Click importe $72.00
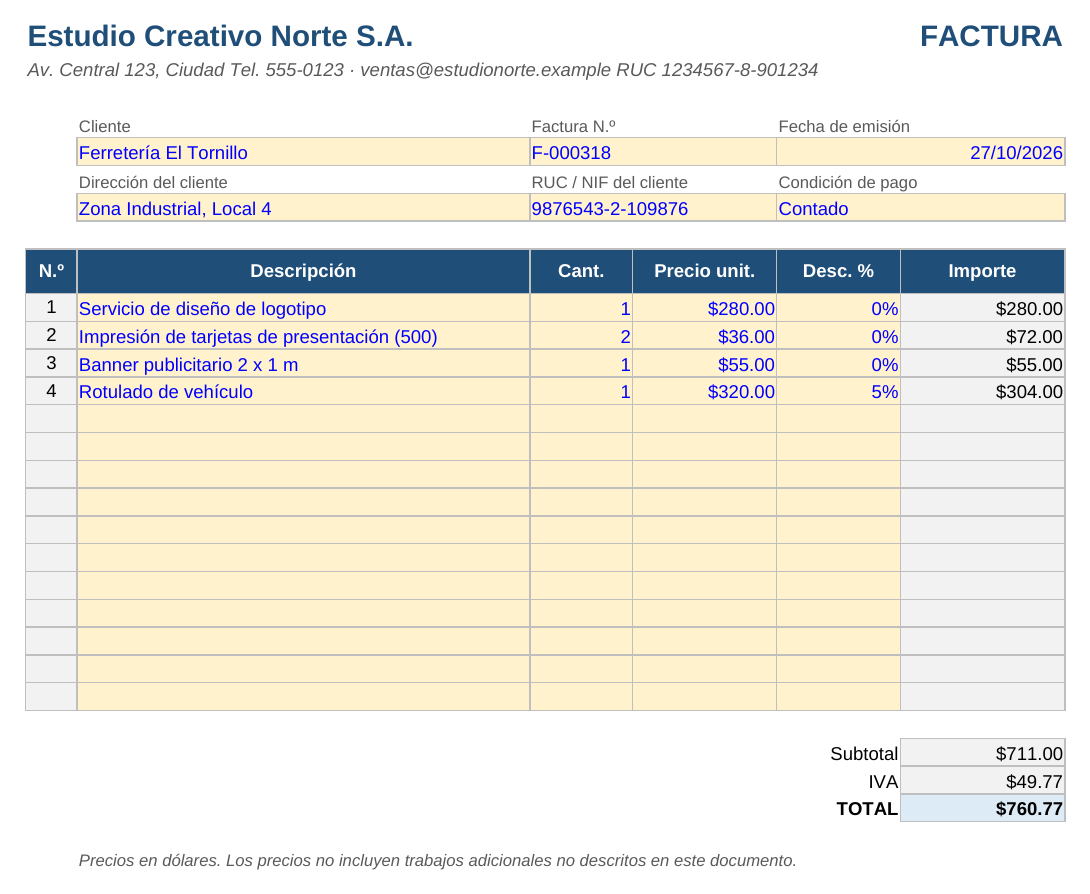1090x894 pixels. (982, 336)
